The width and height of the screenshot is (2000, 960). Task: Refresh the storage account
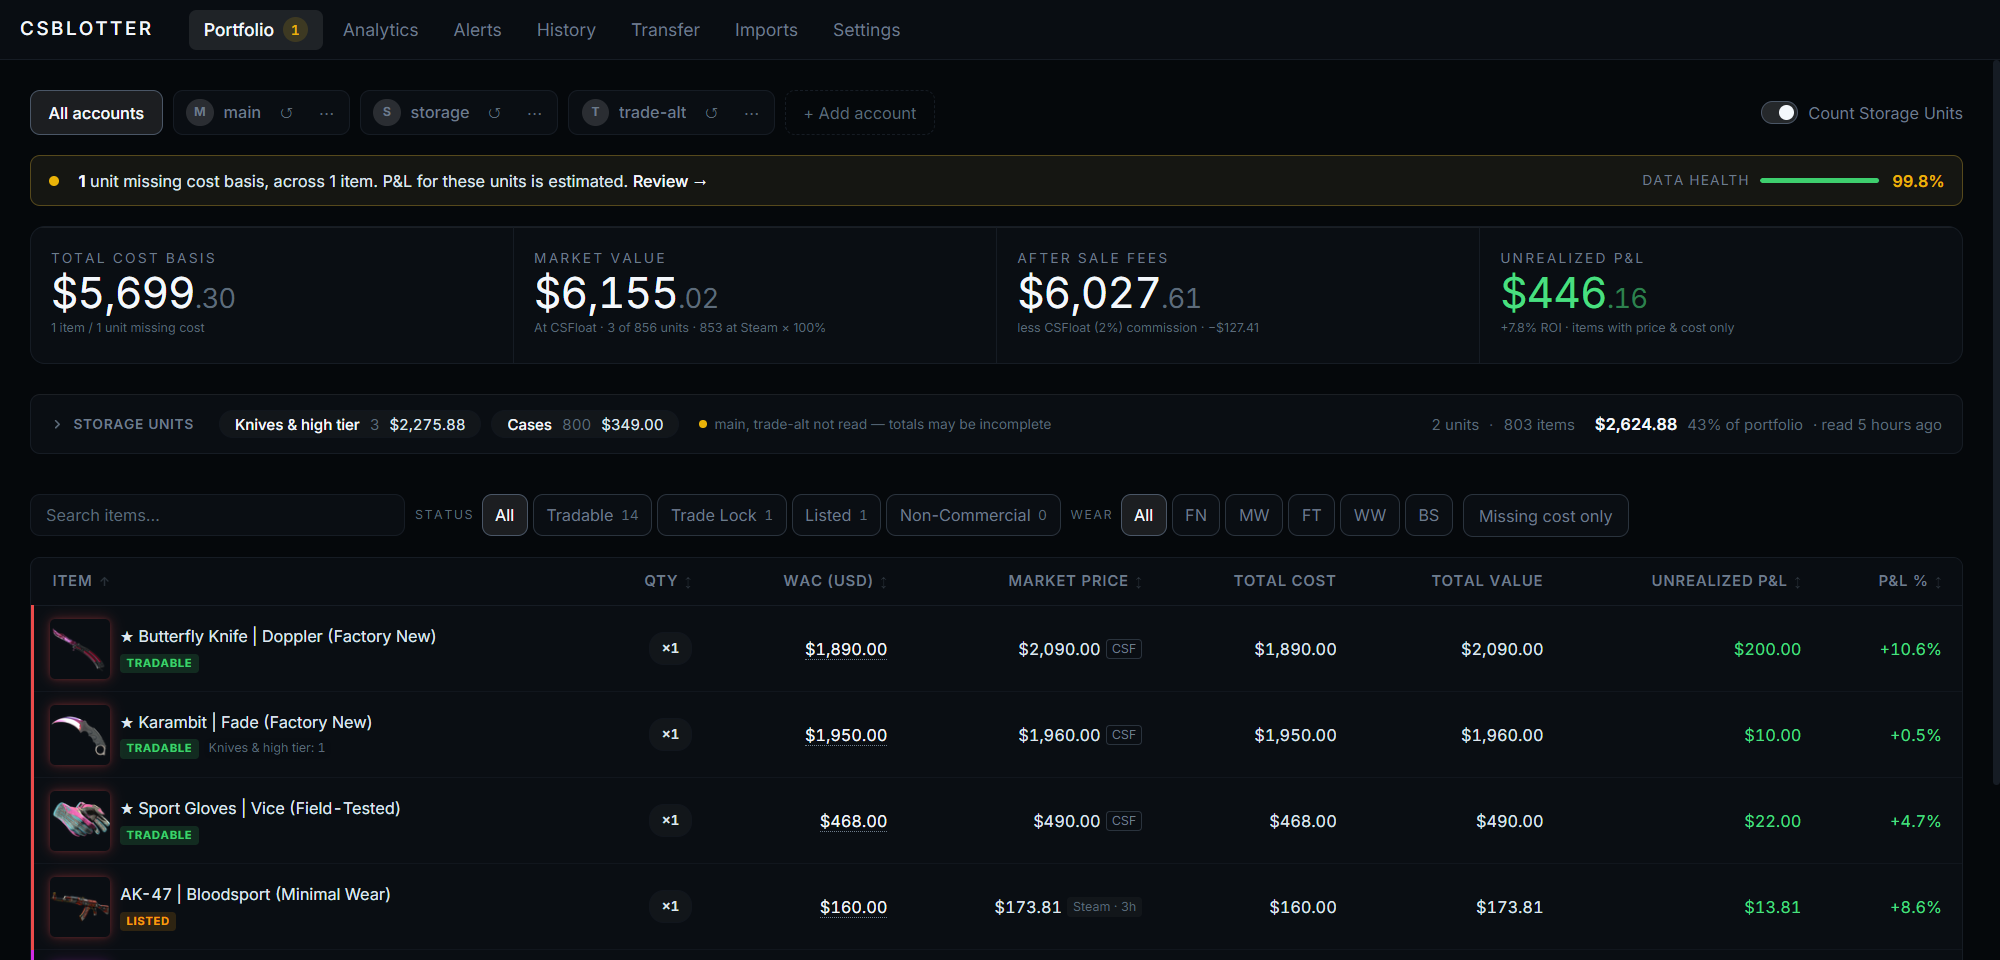click(495, 113)
